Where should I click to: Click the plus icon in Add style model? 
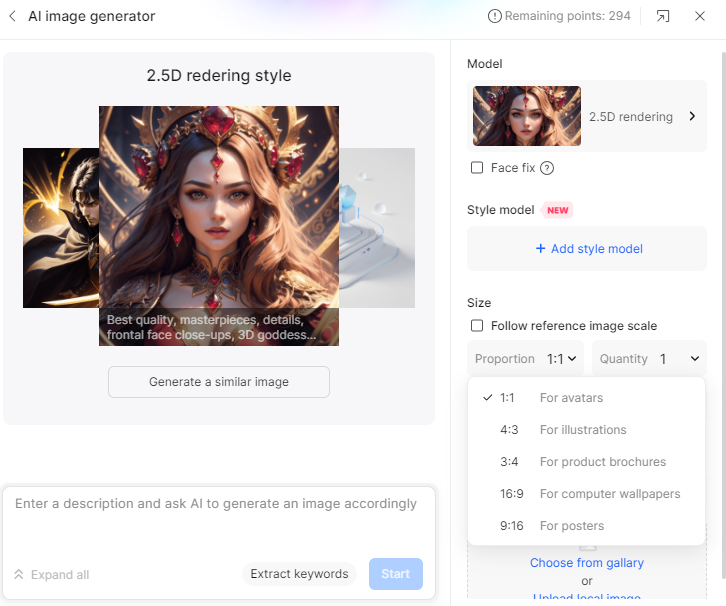pyautogui.click(x=540, y=249)
